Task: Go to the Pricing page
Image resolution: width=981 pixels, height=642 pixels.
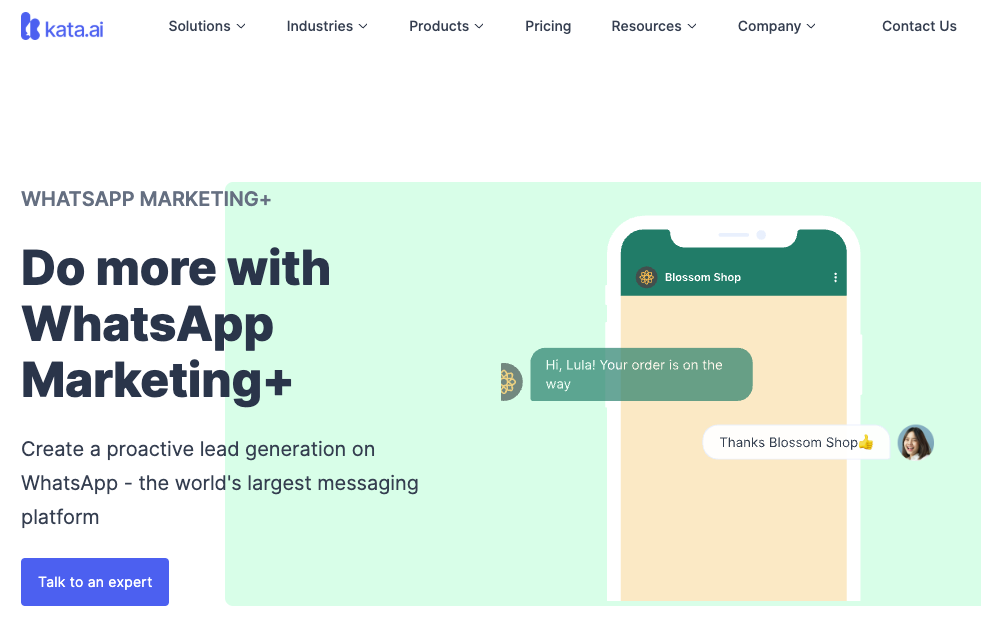Action: (548, 27)
